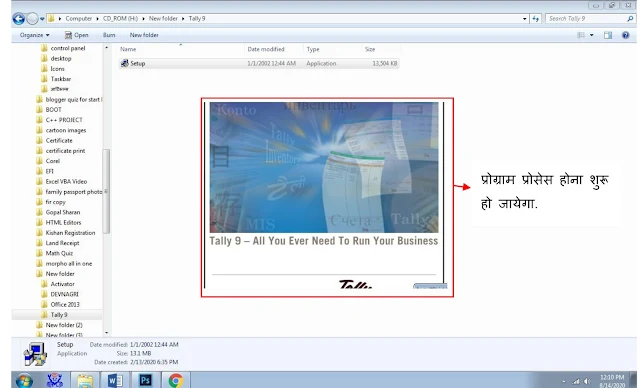Screen dimensions: 640x388
Task: Sort by the Date modified column header
Action: click(266, 49)
